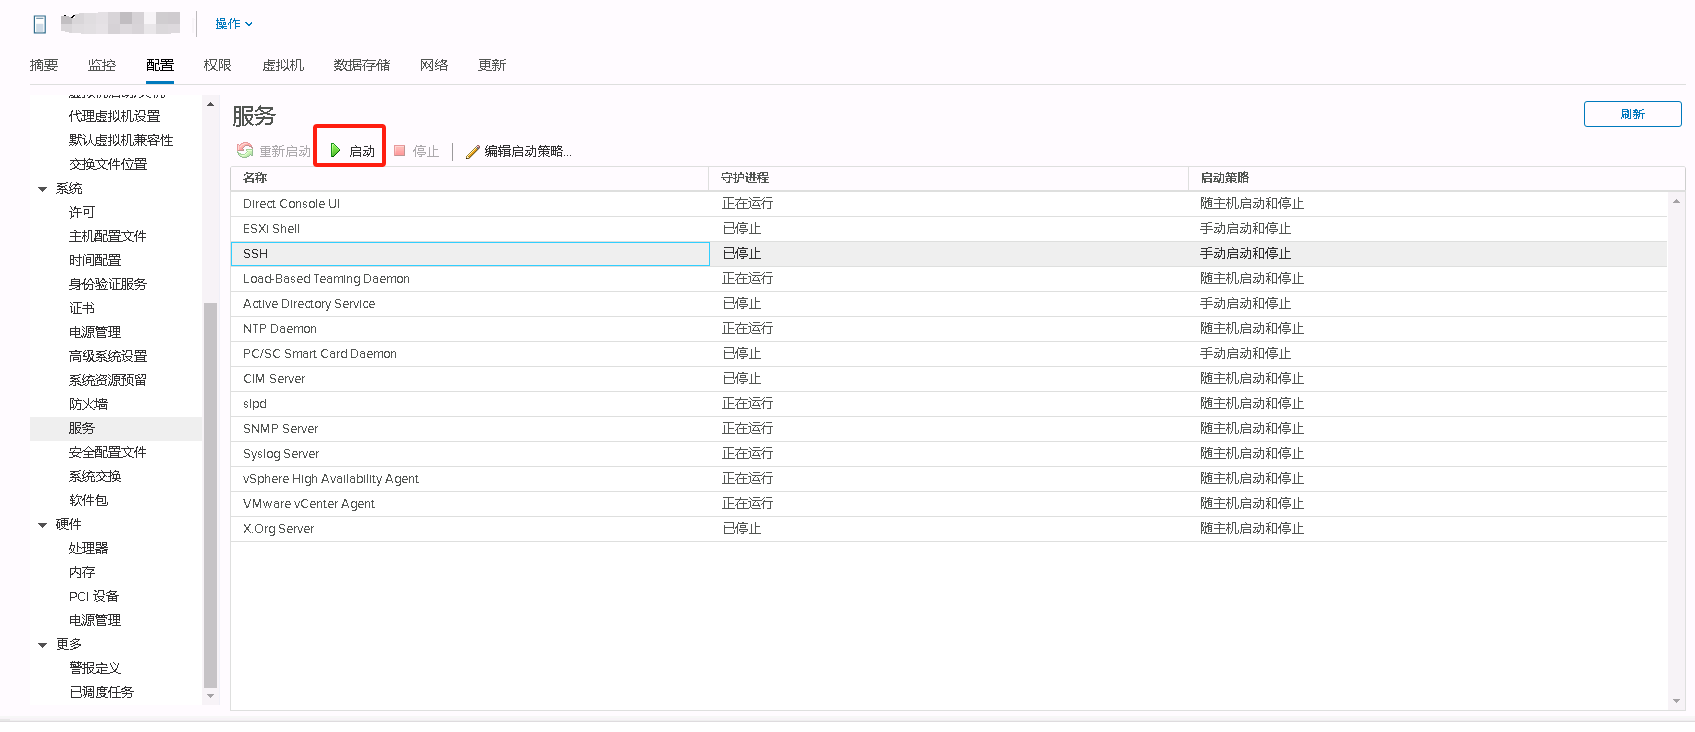Select Load-Based Teaming Daemon row
The image size is (1695, 732).
coord(949,279)
